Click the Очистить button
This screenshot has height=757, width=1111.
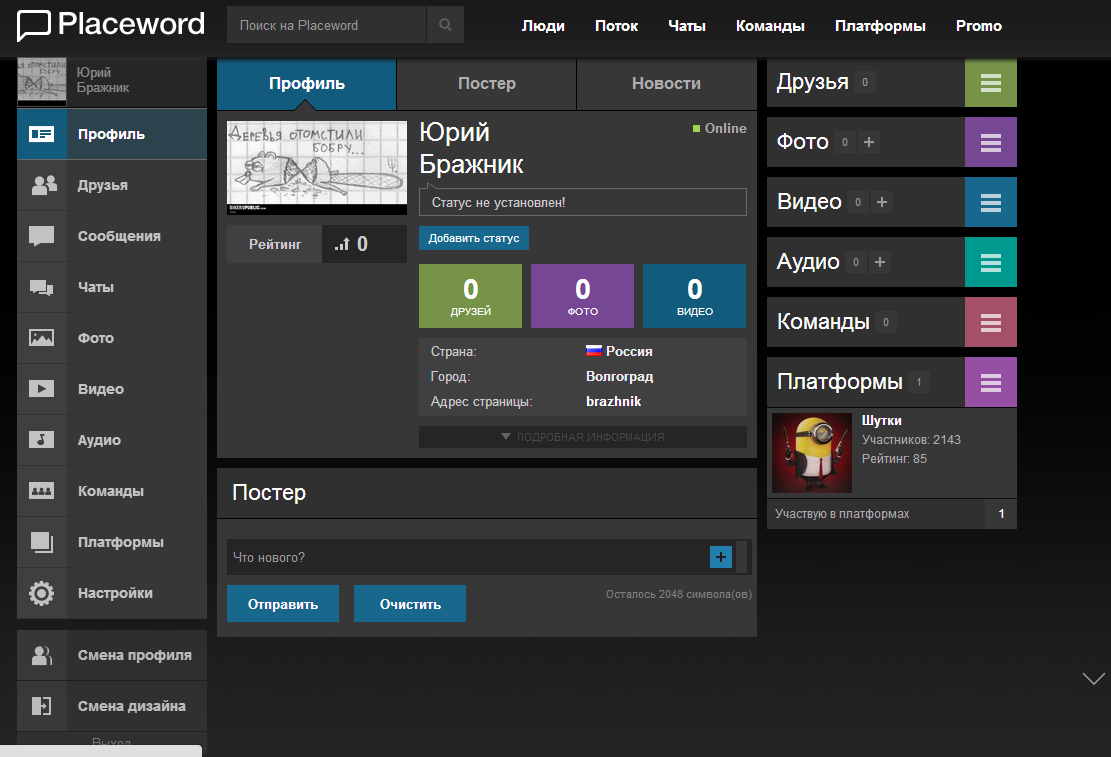click(x=410, y=604)
